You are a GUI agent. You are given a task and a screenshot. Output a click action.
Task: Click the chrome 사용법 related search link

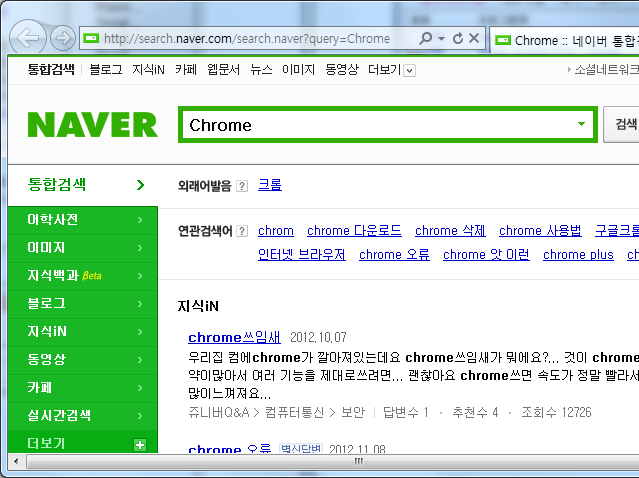(x=540, y=231)
